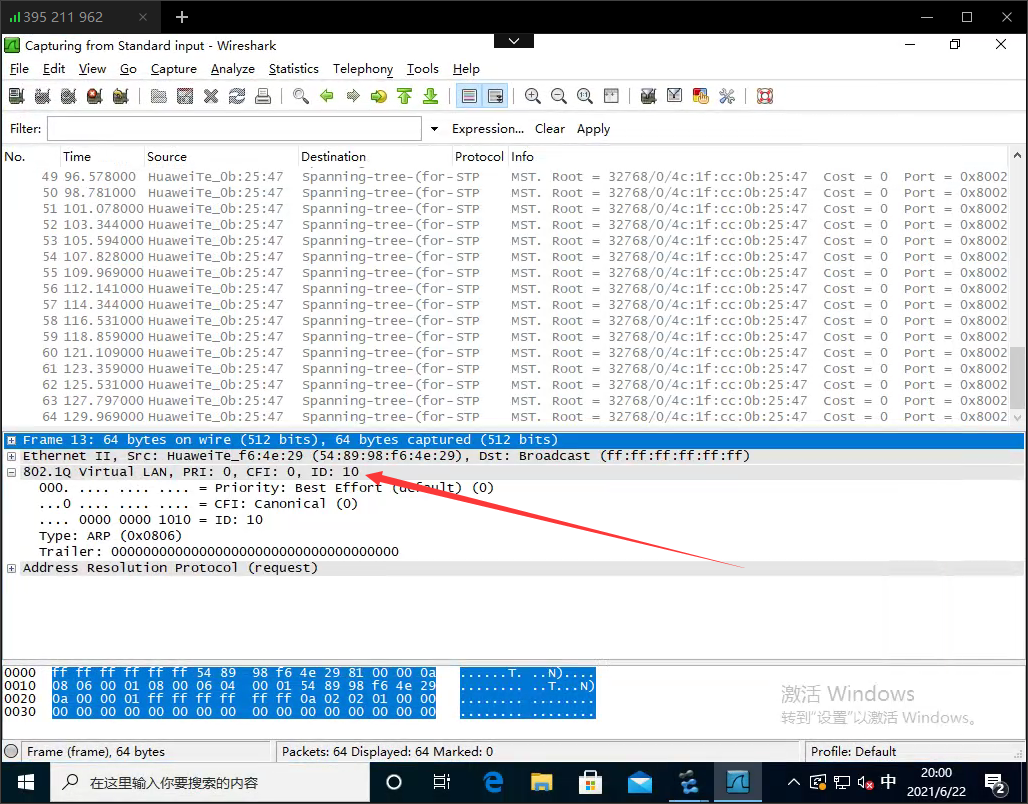Open coloring rules icon
Viewport: 1028px width, 804px height.
tap(700, 96)
